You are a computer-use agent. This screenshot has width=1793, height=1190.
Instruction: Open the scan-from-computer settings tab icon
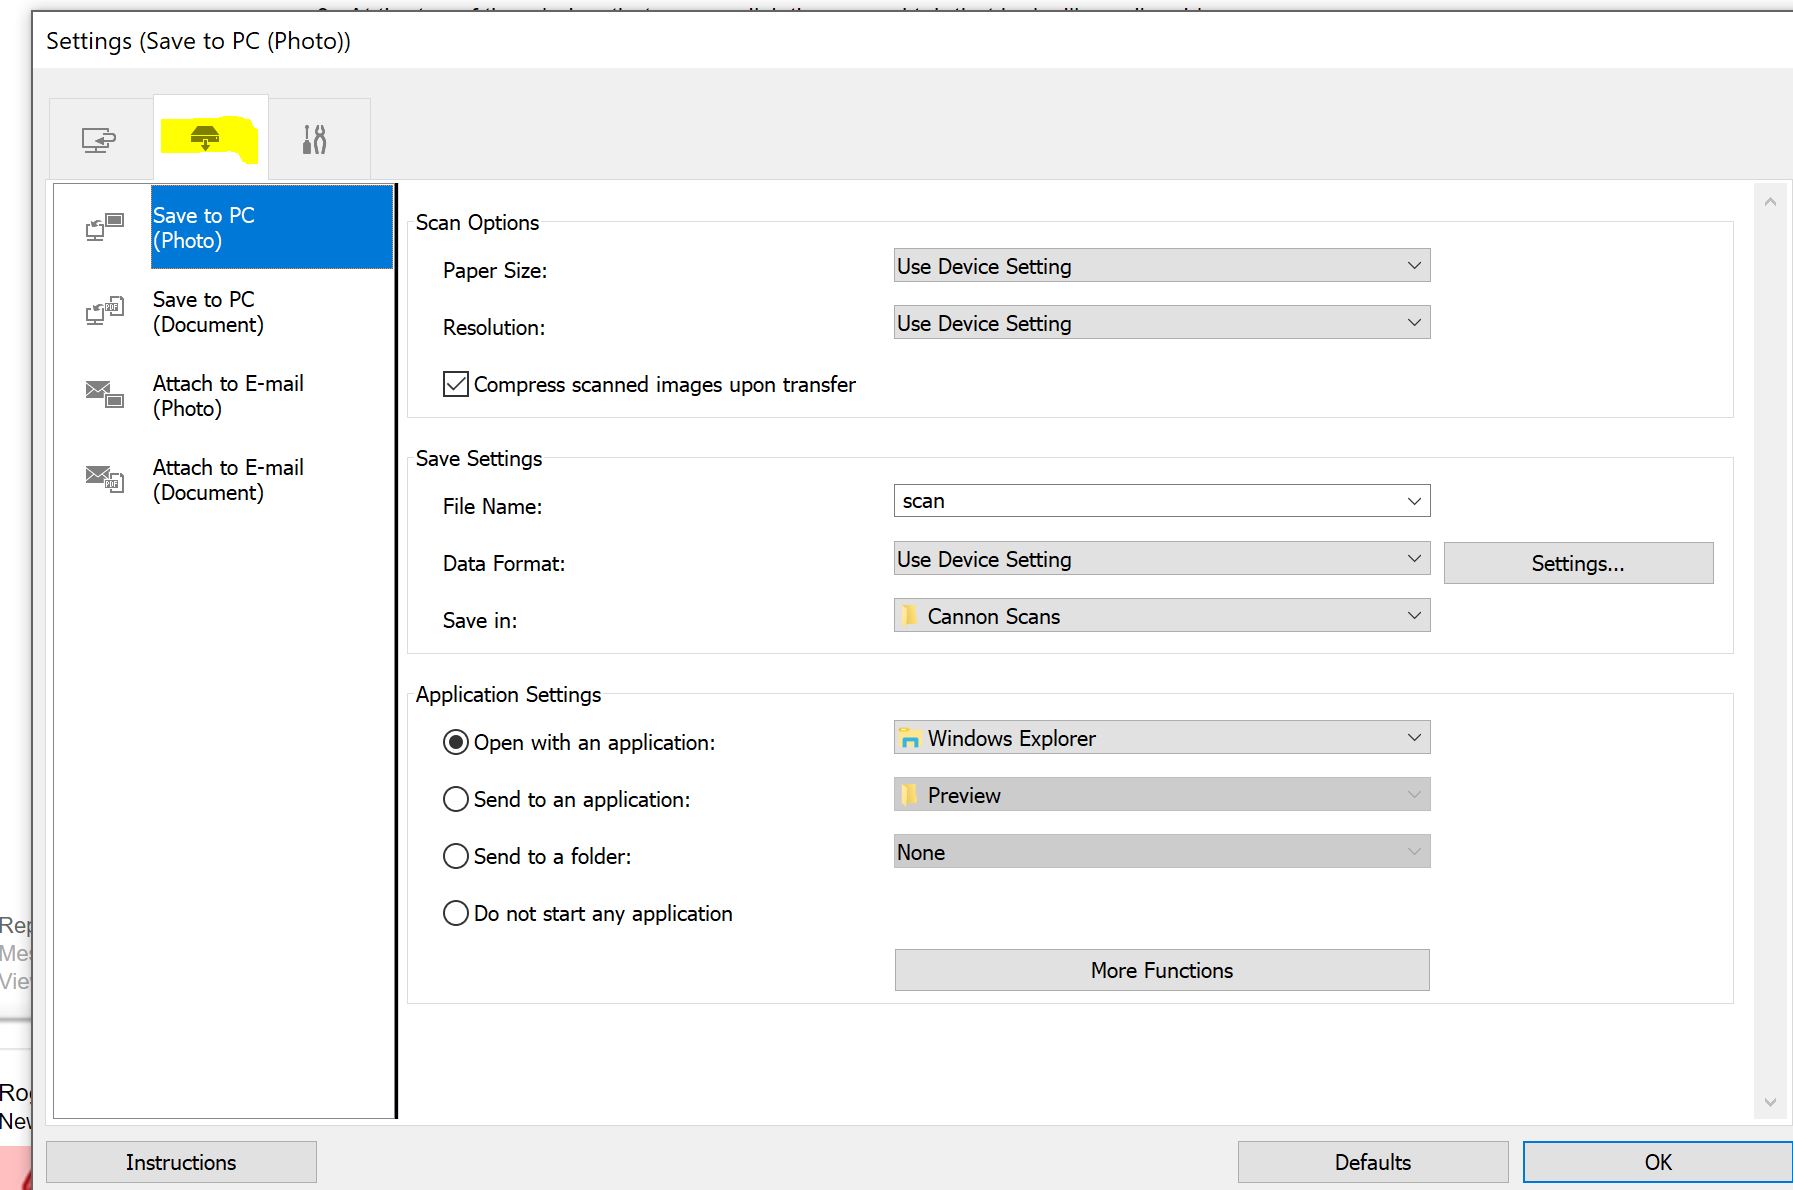(x=99, y=140)
